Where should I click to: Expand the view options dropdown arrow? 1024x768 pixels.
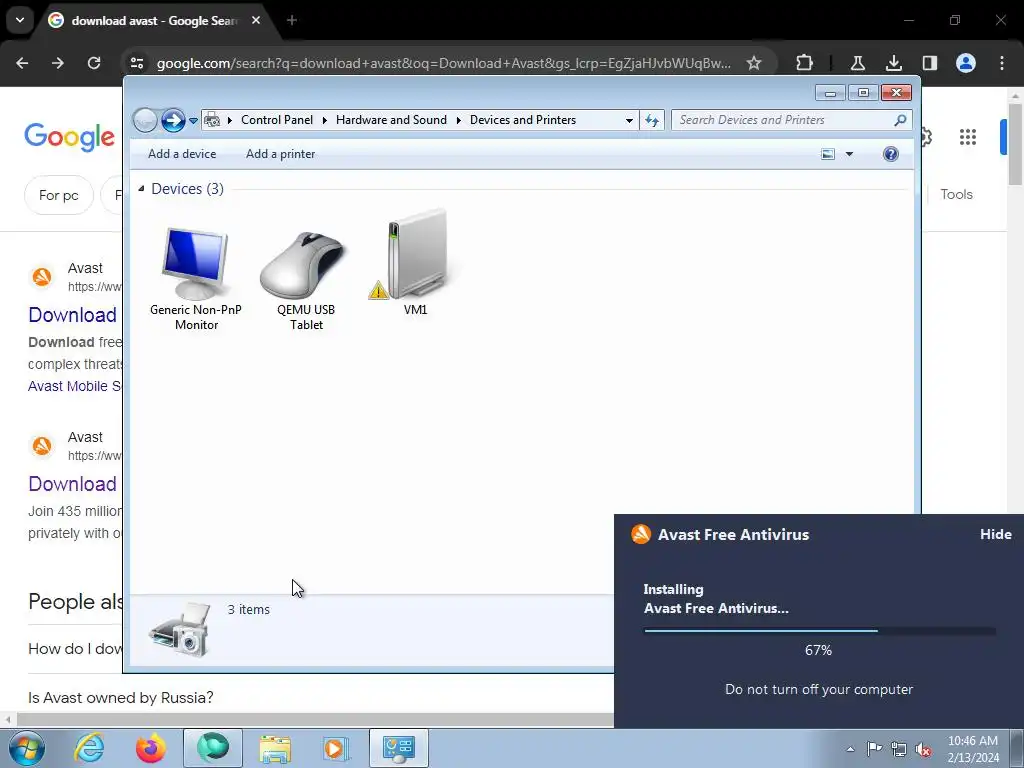click(849, 154)
